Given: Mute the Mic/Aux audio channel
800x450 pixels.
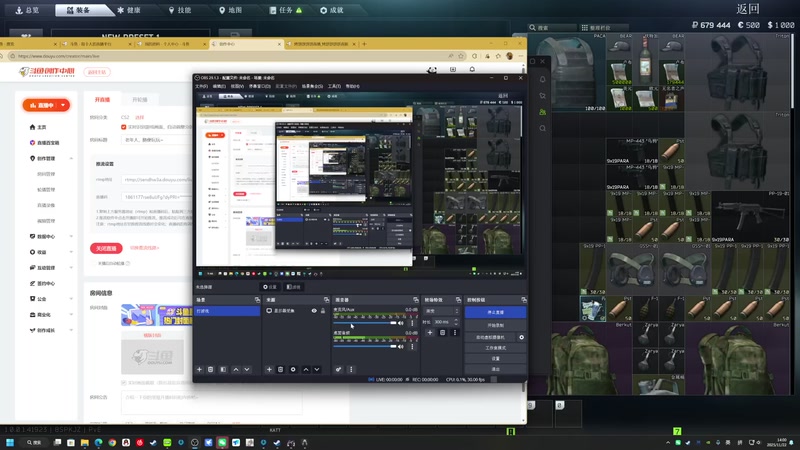Looking at the screenshot, I should tap(401, 323).
